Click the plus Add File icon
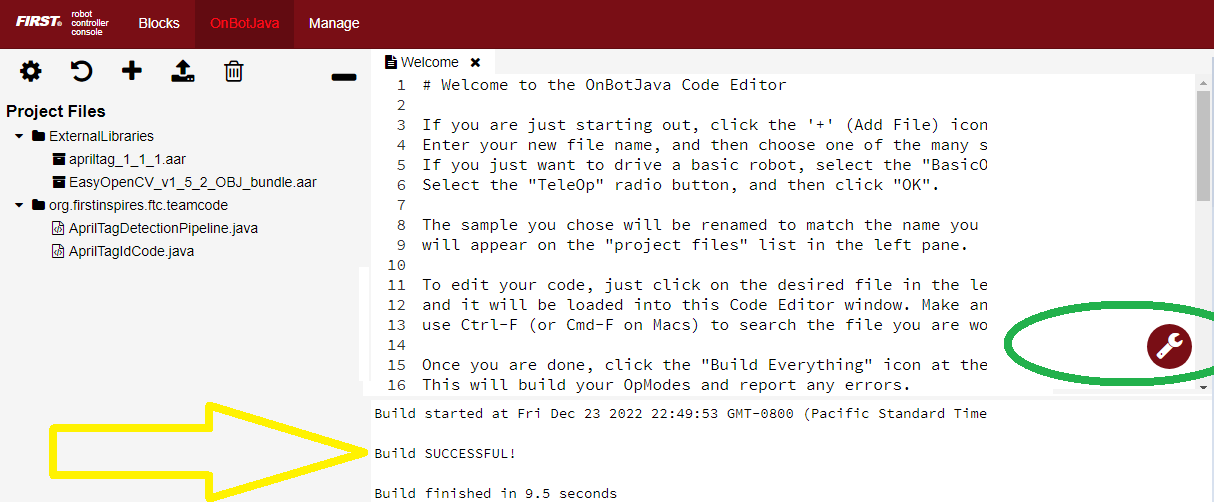The image size is (1214, 502). [132, 71]
